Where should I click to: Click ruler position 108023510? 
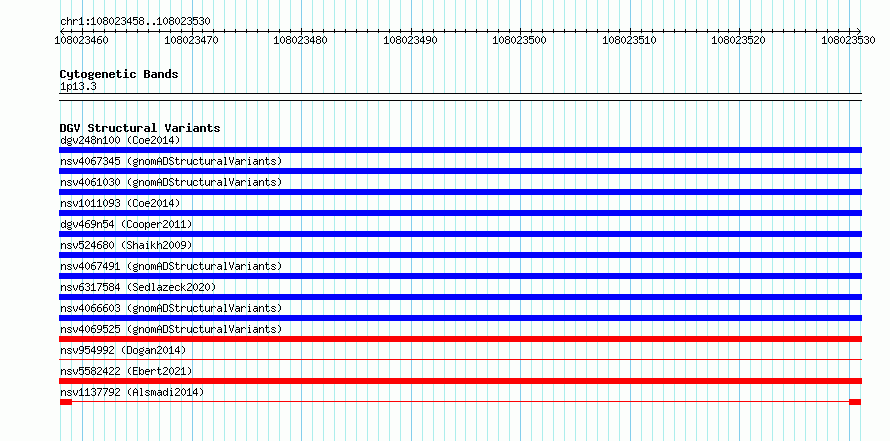pyautogui.click(x=630, y=40)
